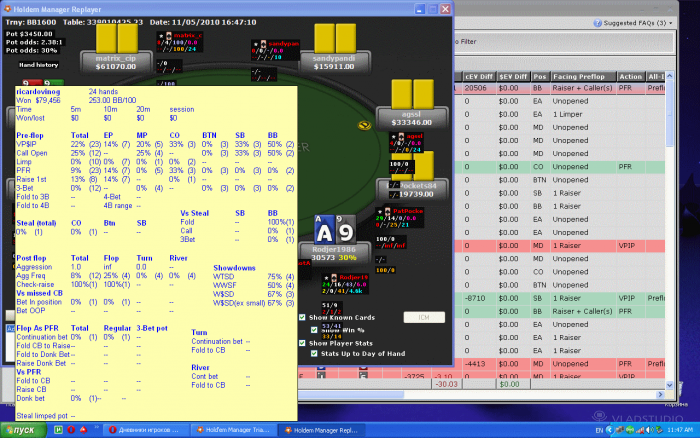700x438 pixels.
Task: Click the Suggested FAQs question mark icon
Action: [597, 23]
